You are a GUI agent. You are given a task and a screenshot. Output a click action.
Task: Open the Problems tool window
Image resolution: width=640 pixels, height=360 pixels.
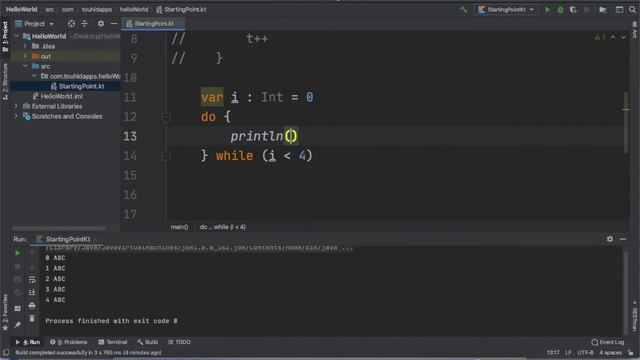[x=69, y=342]
